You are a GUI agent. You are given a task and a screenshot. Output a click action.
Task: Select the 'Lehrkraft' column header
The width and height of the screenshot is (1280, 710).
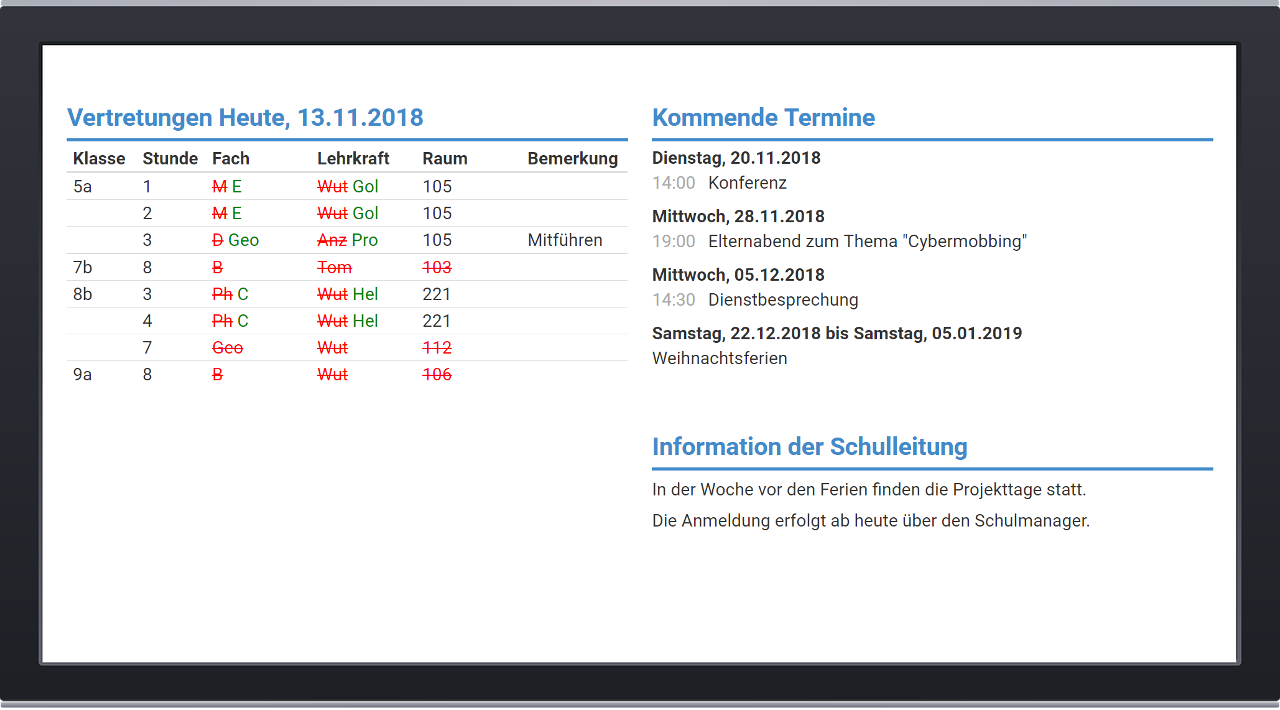point(353,159)
